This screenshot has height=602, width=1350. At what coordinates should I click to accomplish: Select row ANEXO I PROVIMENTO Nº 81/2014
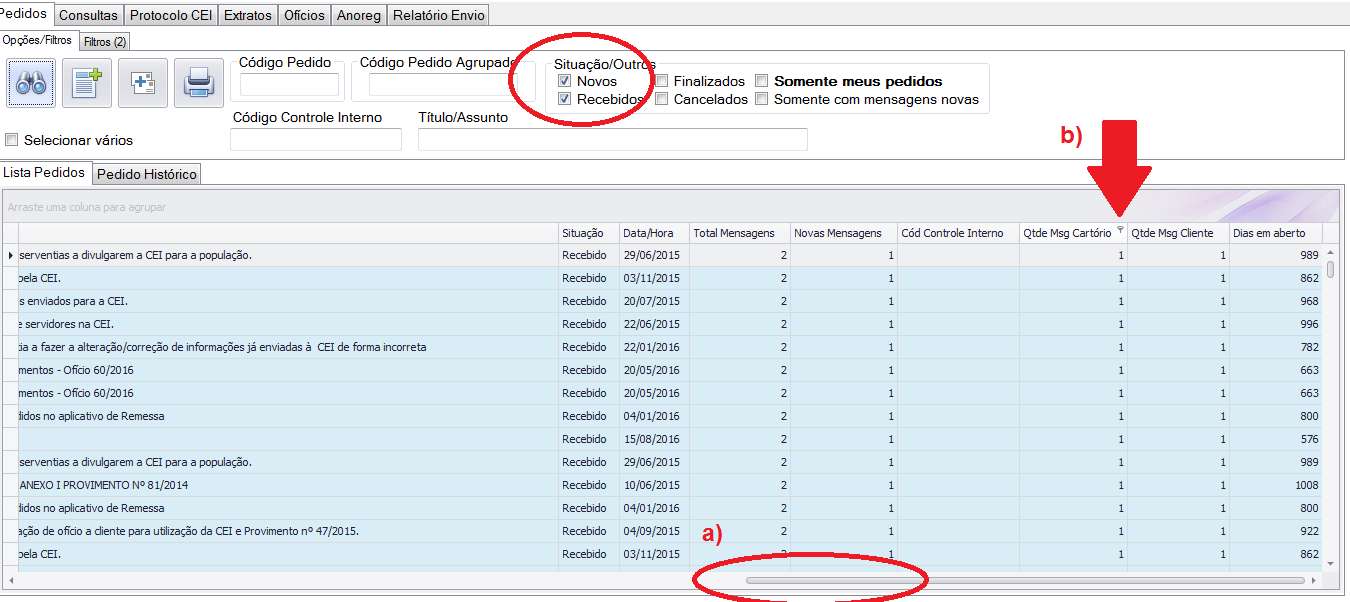pos(660,485)
